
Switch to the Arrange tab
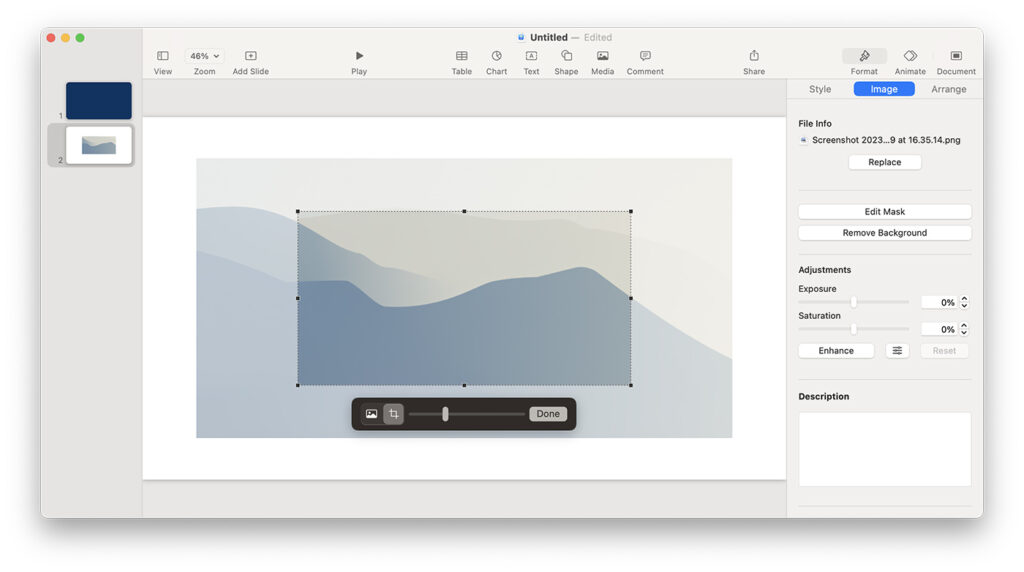click(x=948, y=89)
